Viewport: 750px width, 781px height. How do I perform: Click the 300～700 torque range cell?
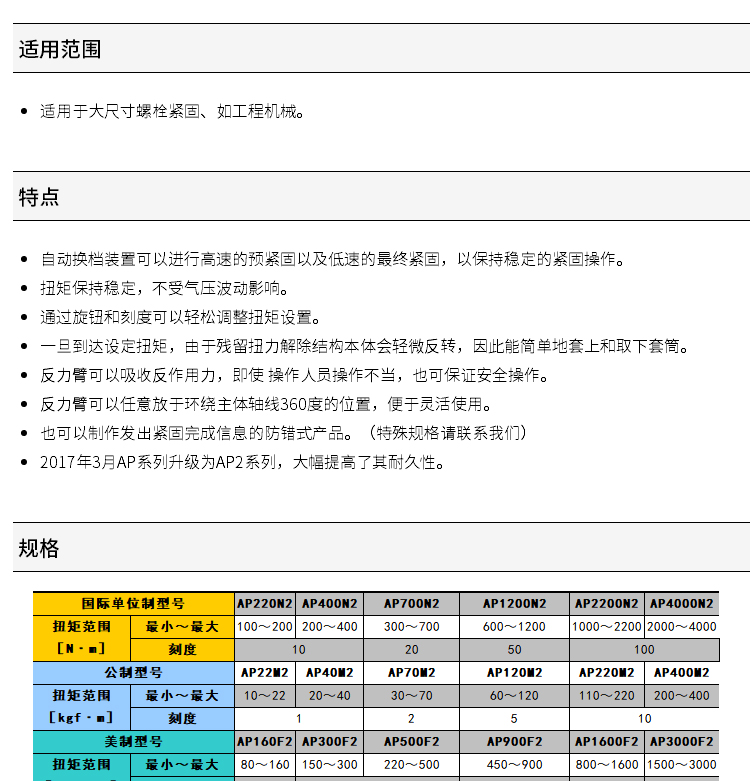point(412,627)
